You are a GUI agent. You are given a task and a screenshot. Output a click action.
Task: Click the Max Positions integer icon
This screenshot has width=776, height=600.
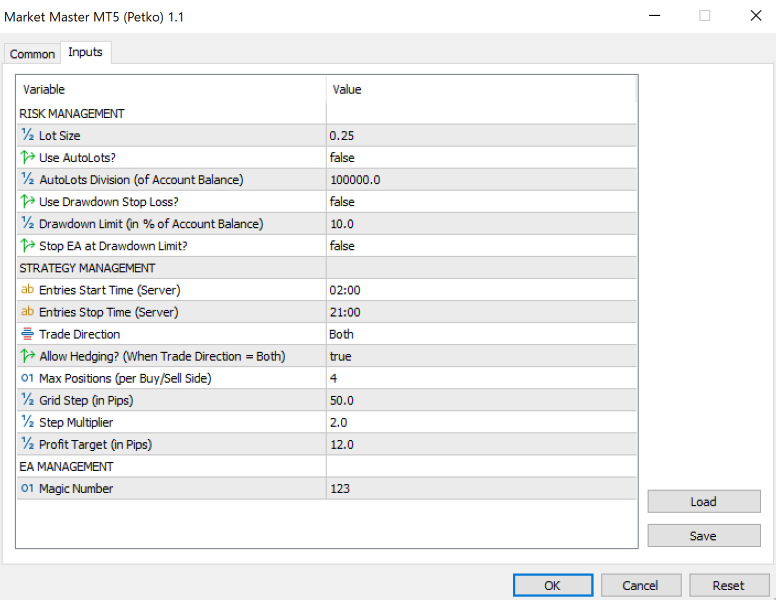tap(27, 378)
